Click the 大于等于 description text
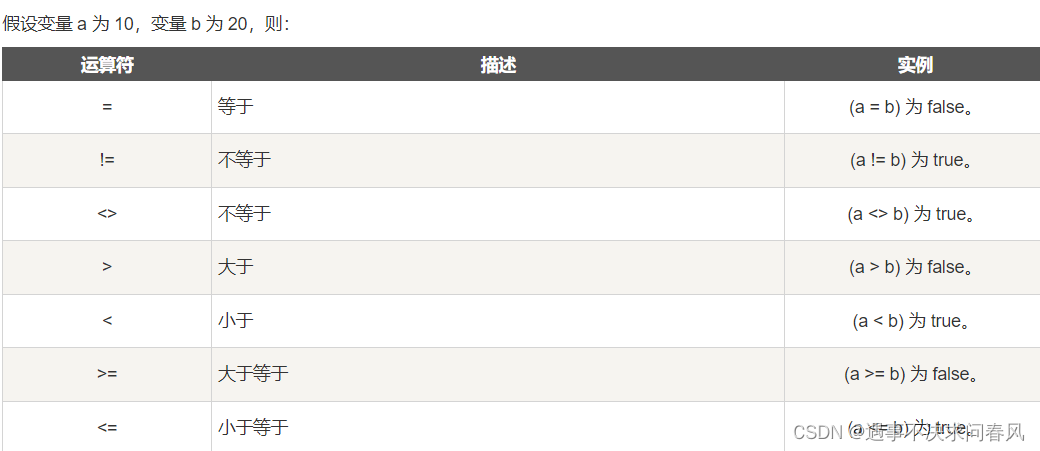Screen dimensions: 1040x451 pos(253,373)
